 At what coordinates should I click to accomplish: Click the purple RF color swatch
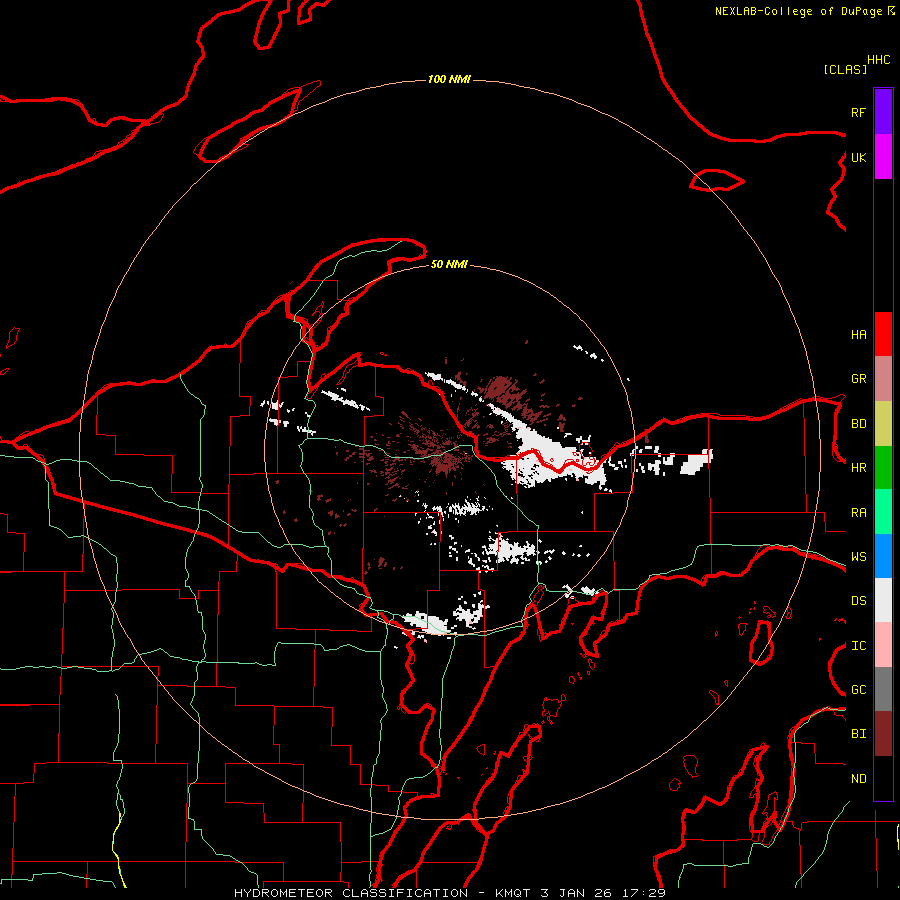coord(883,112)
